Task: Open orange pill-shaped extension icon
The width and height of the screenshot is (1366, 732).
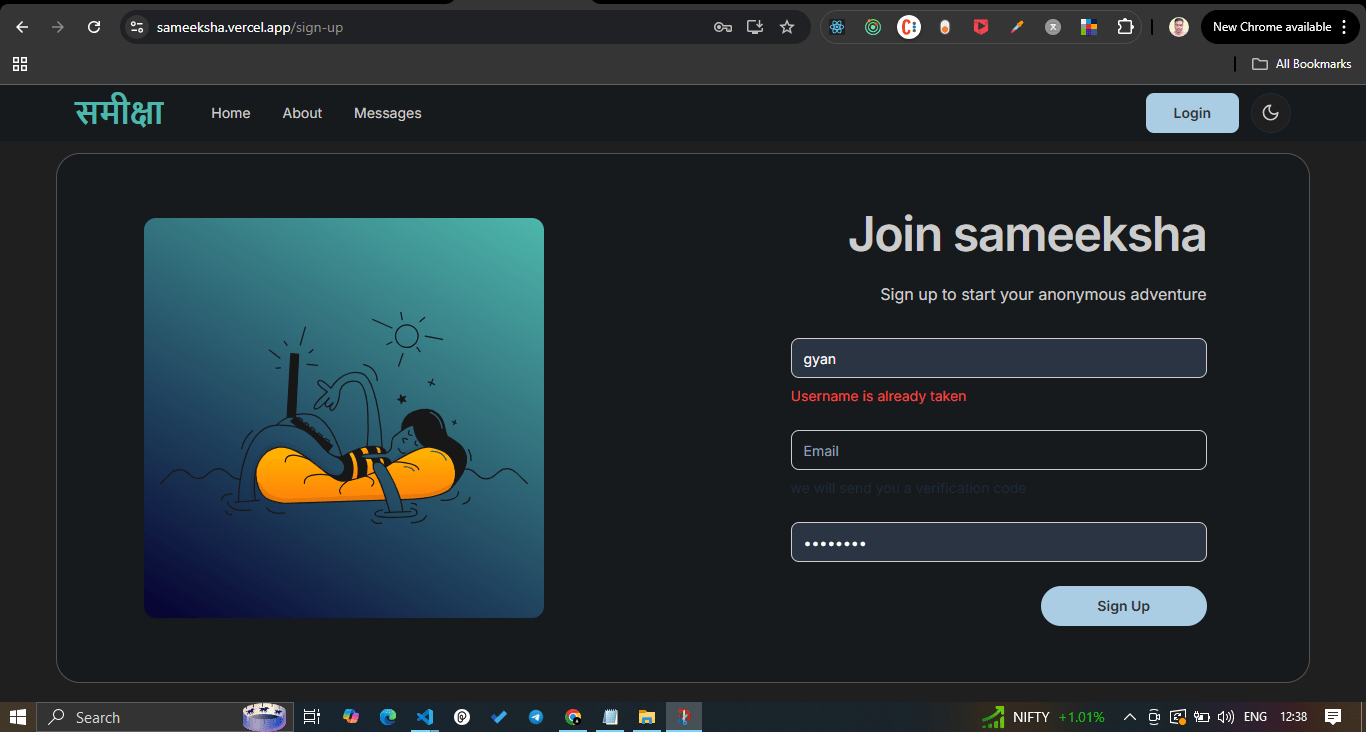Action: coord(945,27)
